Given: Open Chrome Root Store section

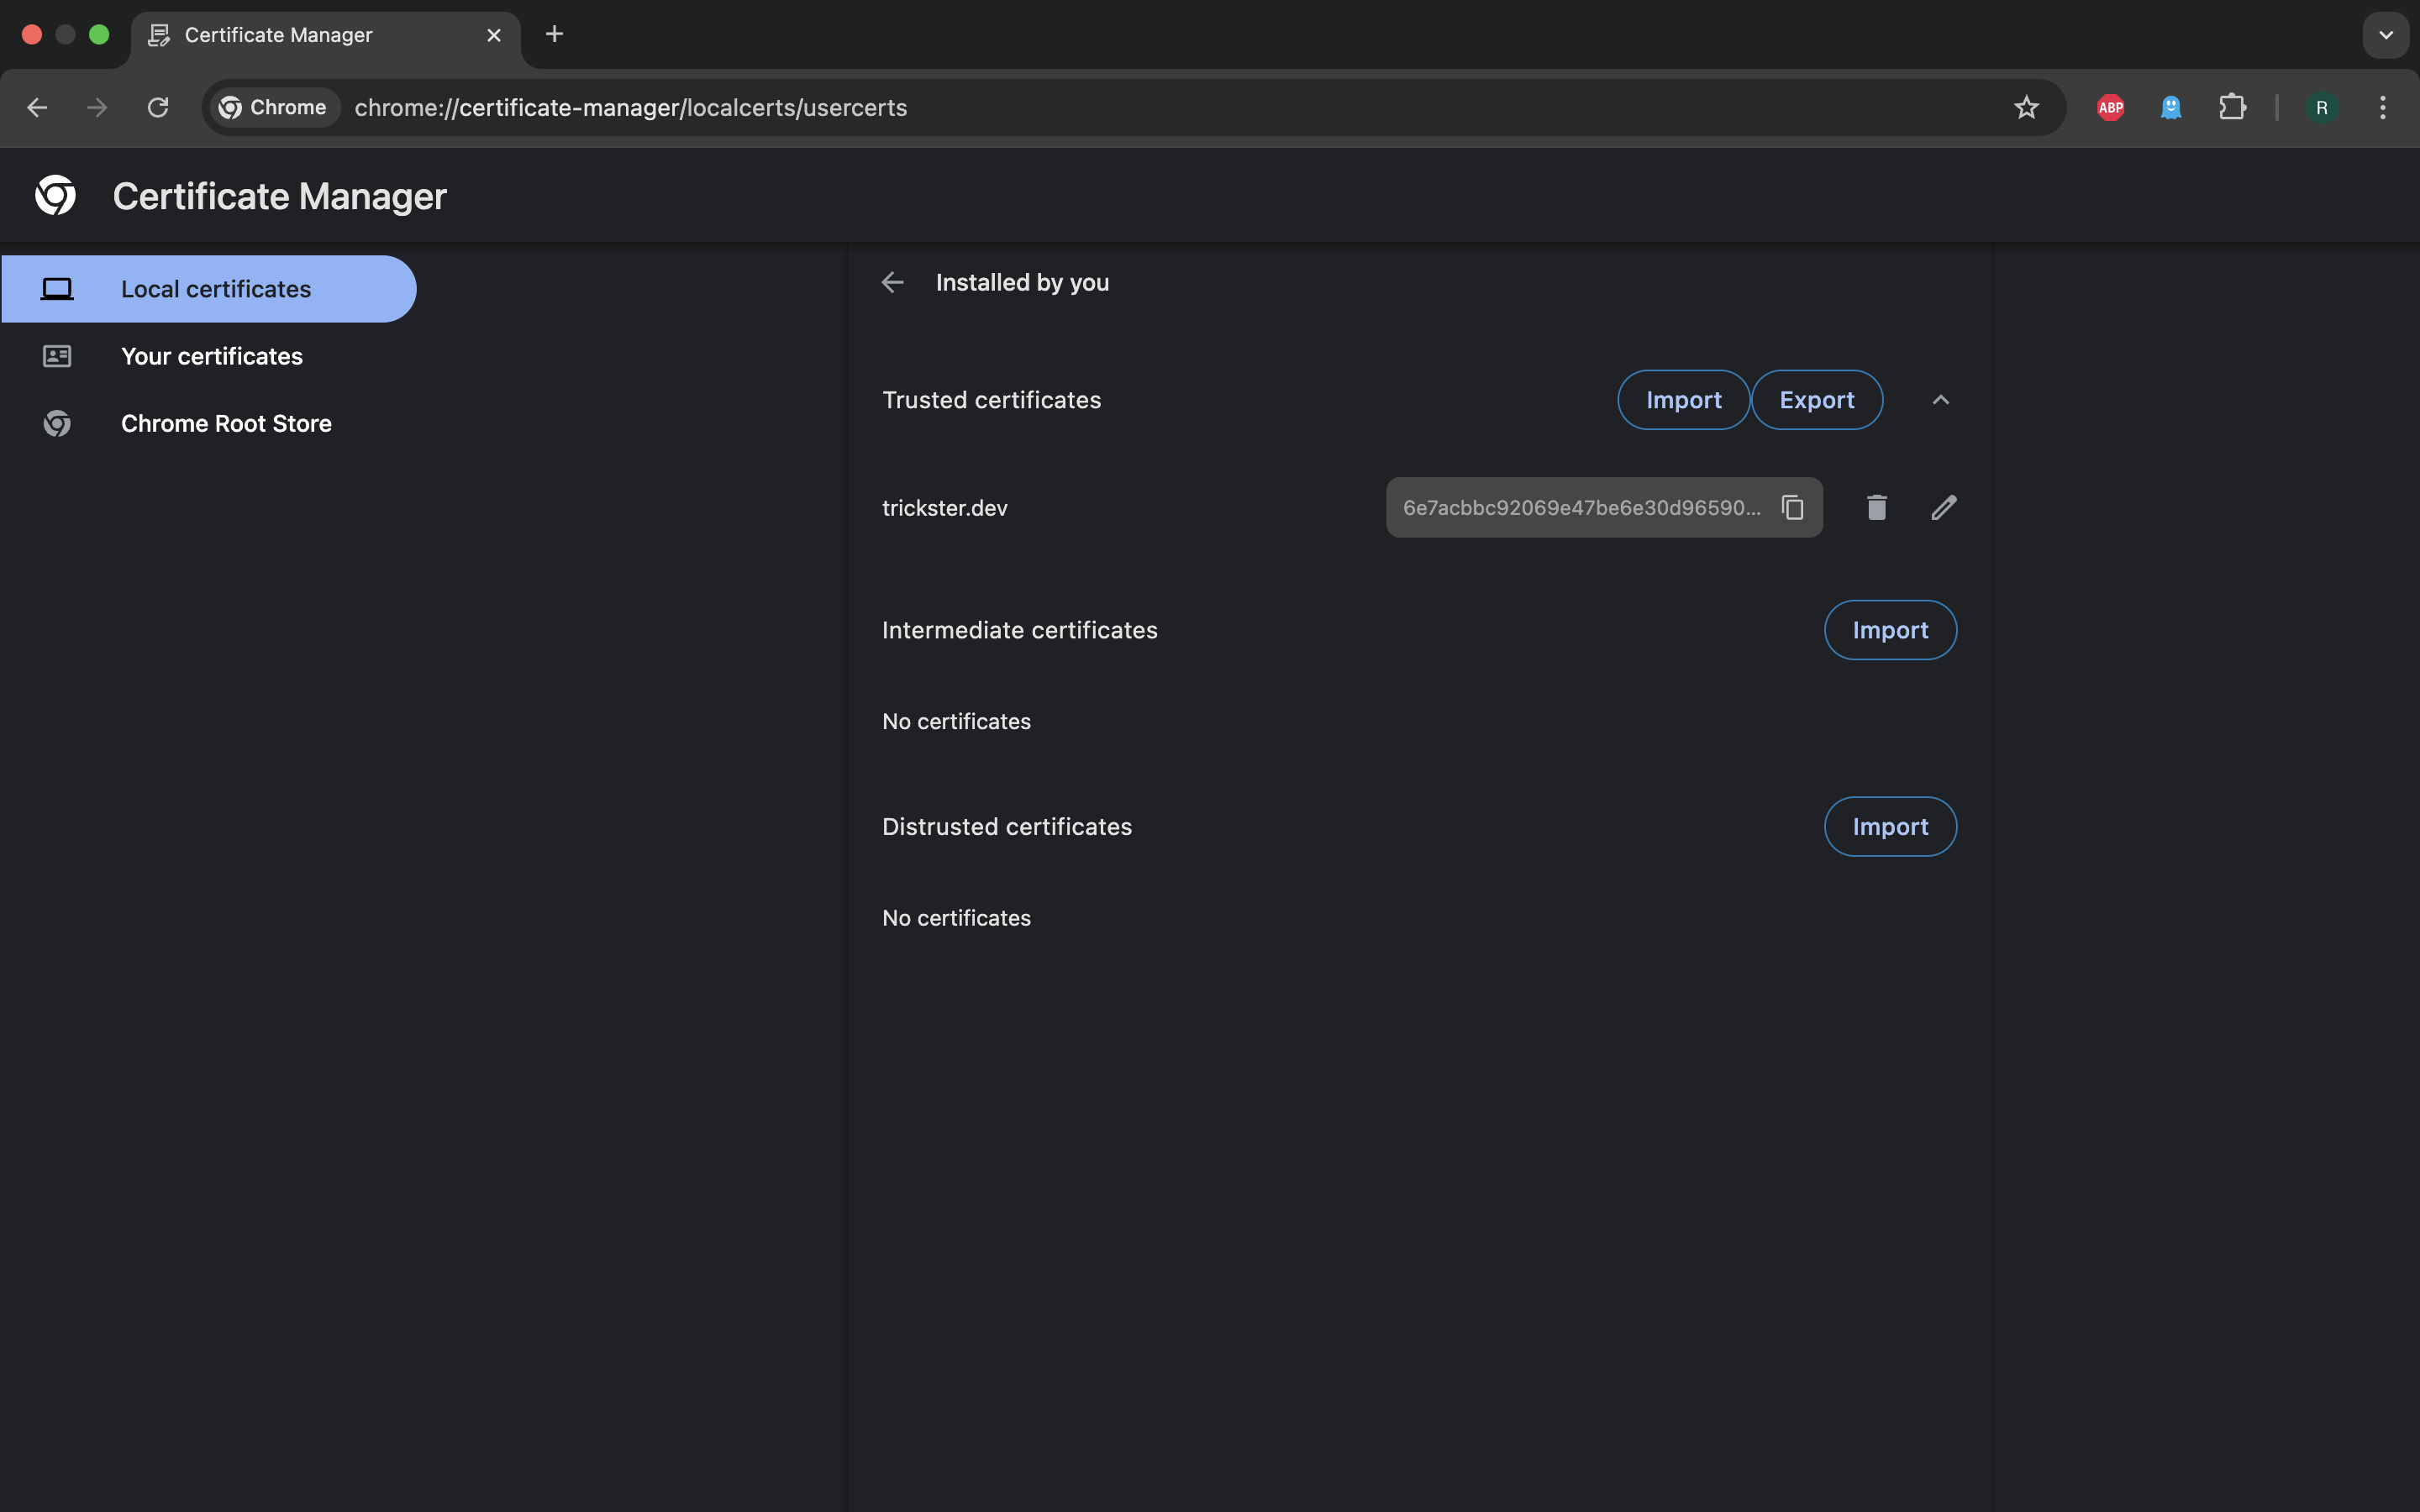Looking at the screenshot, I should 226,424.
